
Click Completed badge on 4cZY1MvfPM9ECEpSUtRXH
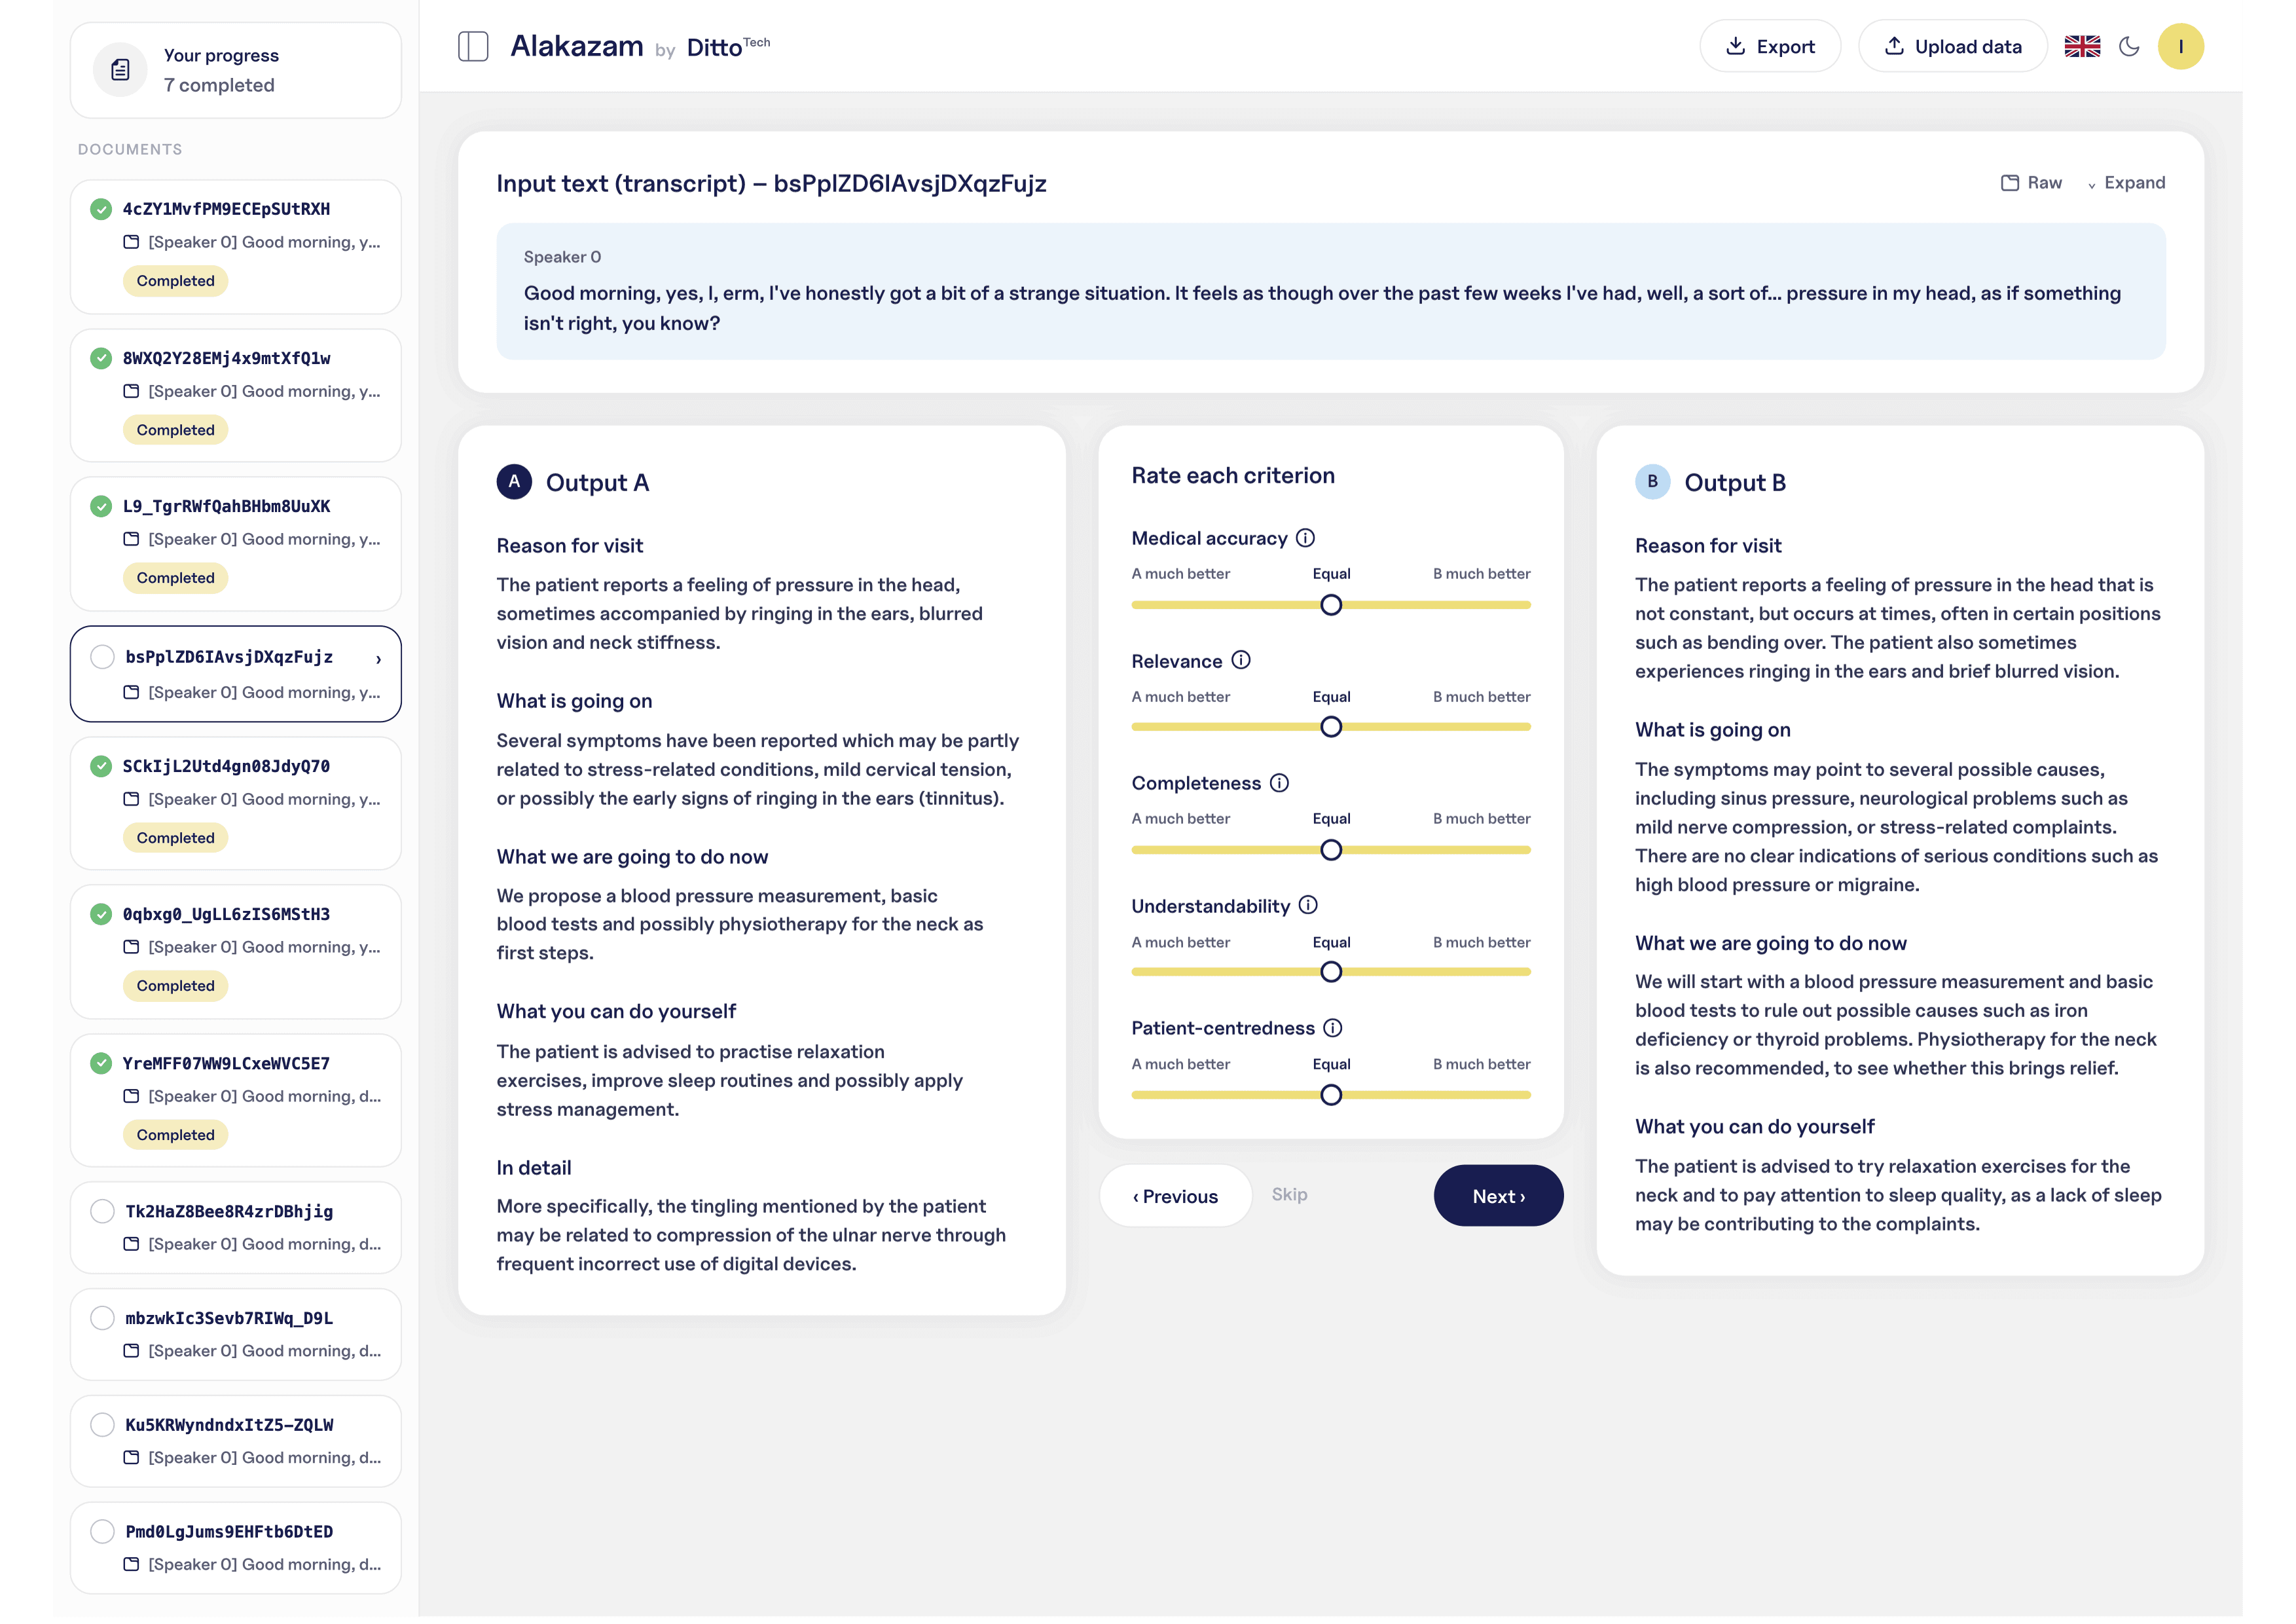(176, 281)
